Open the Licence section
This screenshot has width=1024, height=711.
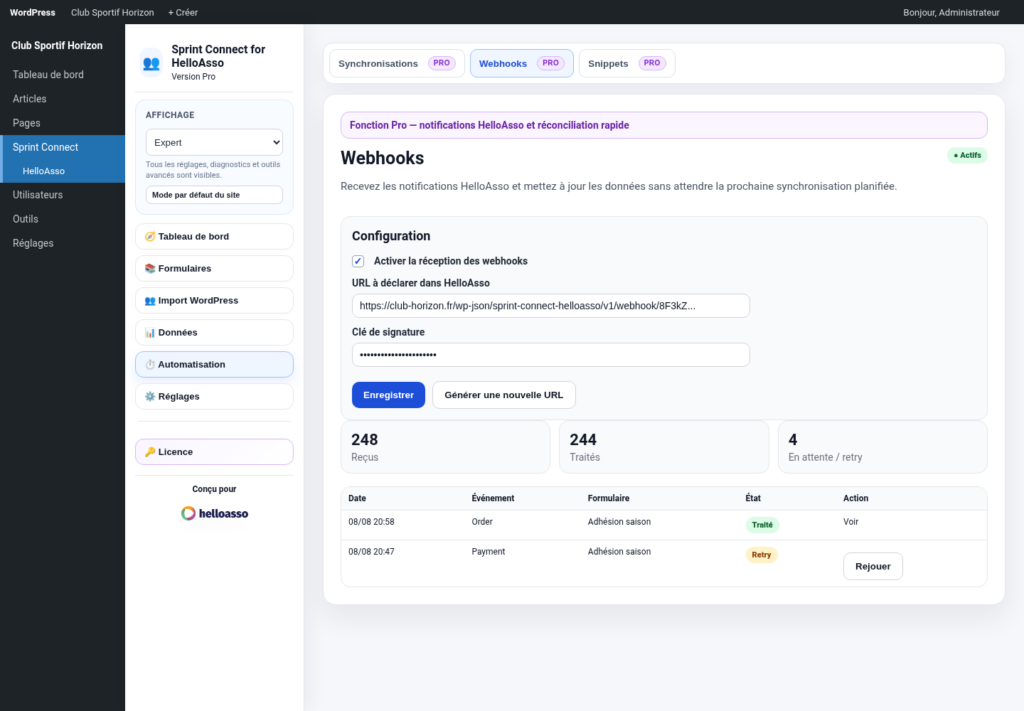pyautogui.click(x=214, y=452)
